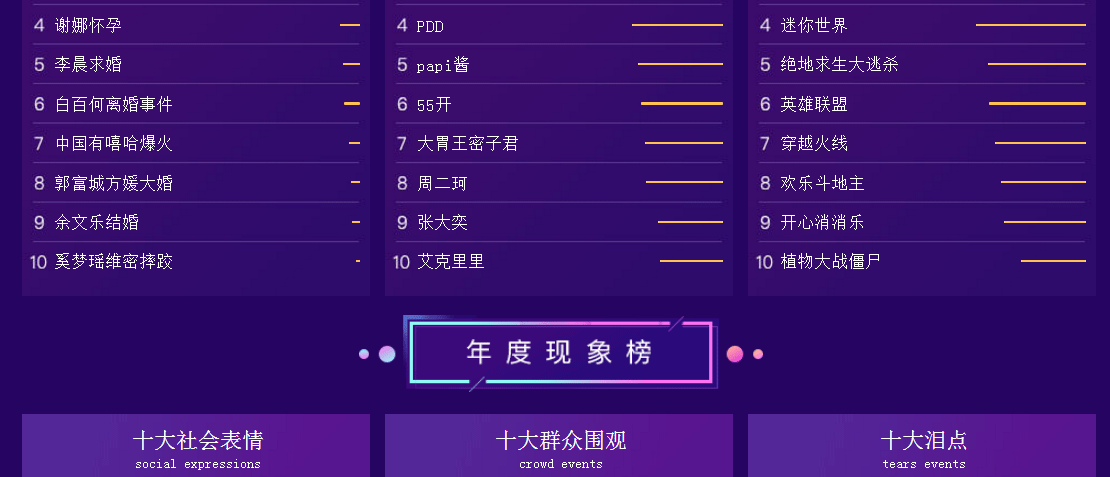Open the 55开 ranking row
1110x477 pixels.
pos(559,104)
